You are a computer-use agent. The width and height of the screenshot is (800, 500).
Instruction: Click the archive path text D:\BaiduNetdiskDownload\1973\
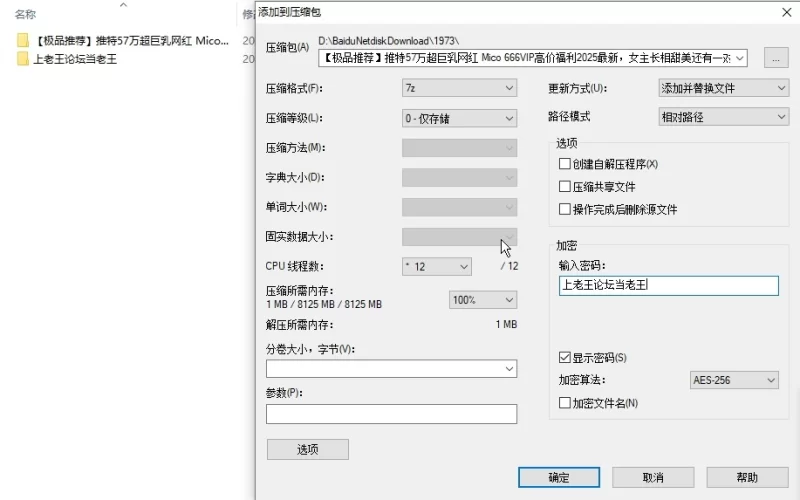click(388, 40)
